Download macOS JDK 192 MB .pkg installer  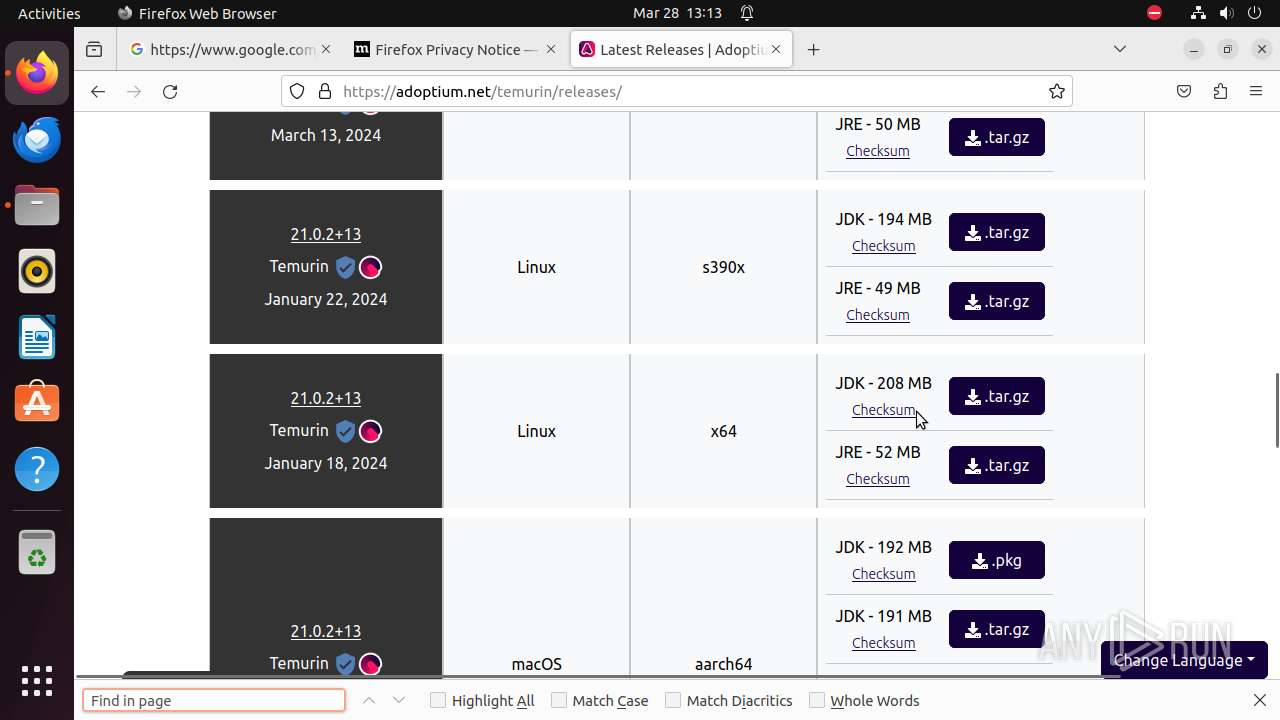997,560
